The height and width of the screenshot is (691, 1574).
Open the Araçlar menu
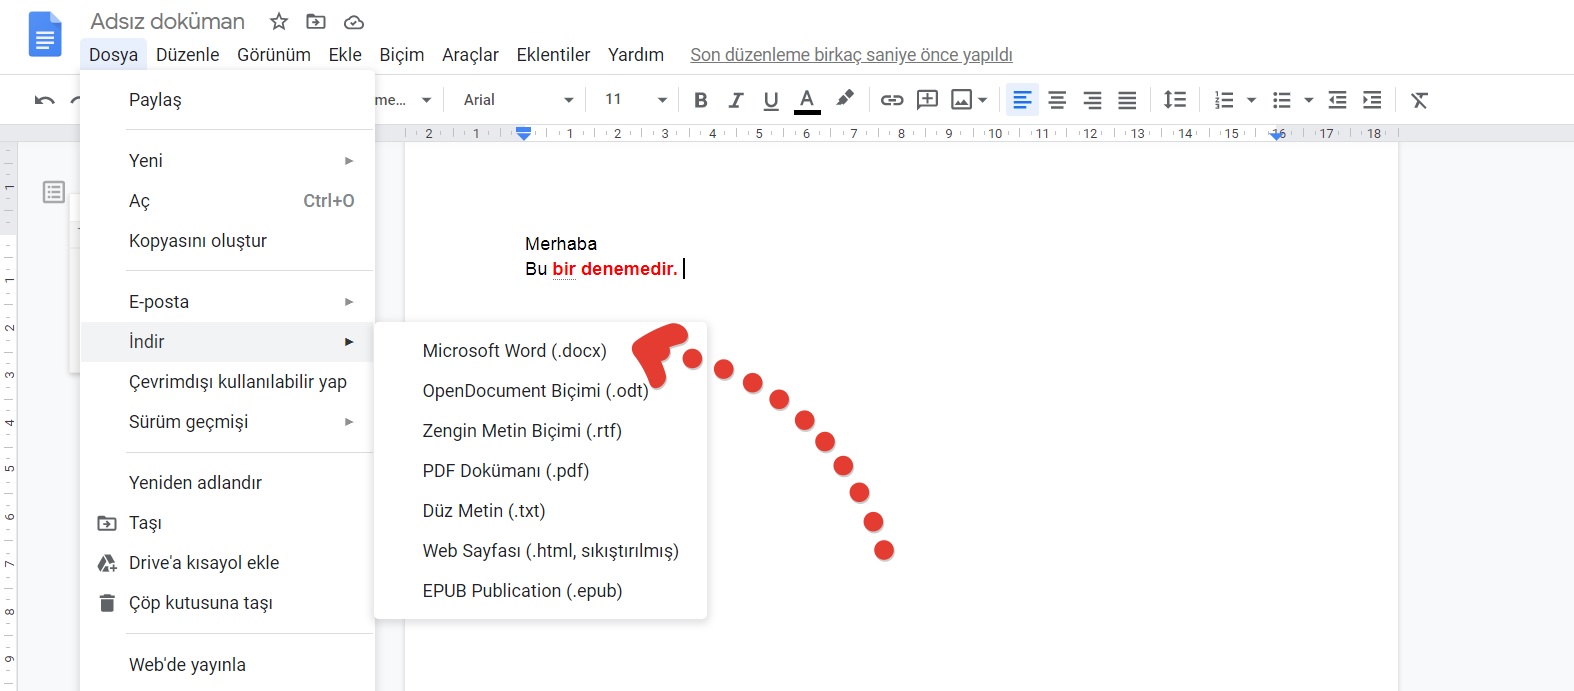pos(470,55)
